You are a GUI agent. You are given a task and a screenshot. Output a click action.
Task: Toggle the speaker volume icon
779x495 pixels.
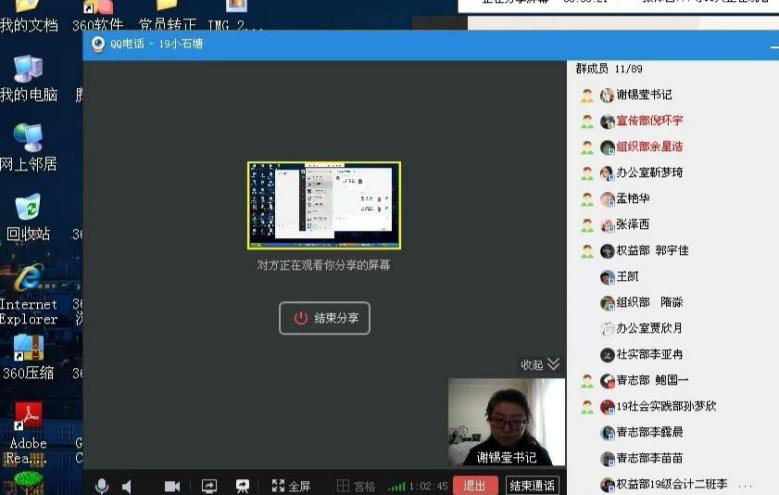[x=128, y=486]
